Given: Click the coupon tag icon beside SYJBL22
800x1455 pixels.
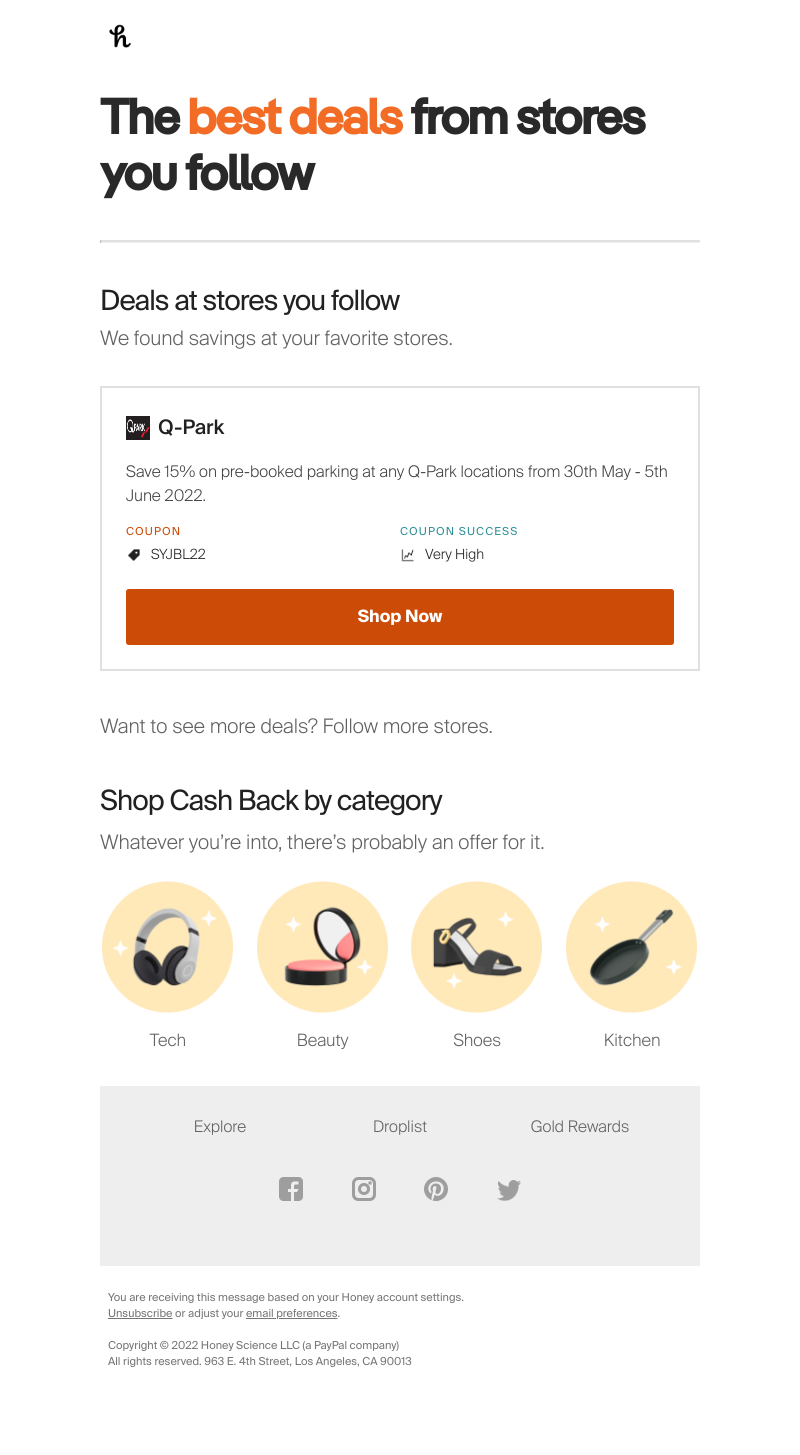Looking at the screenshot, I should [x=134, y=555].
